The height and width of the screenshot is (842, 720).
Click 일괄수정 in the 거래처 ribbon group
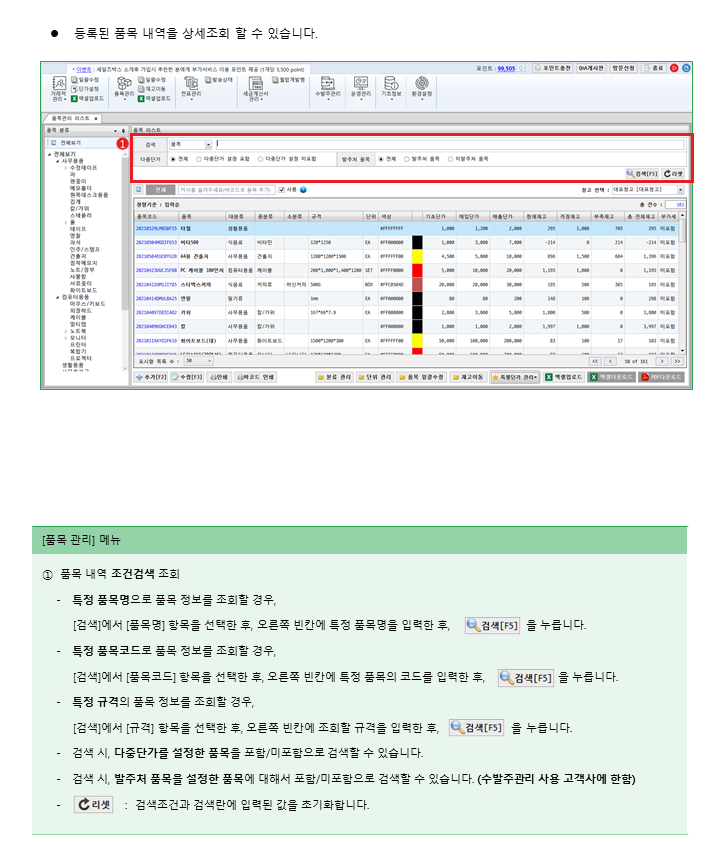click(x=85, y=80)
